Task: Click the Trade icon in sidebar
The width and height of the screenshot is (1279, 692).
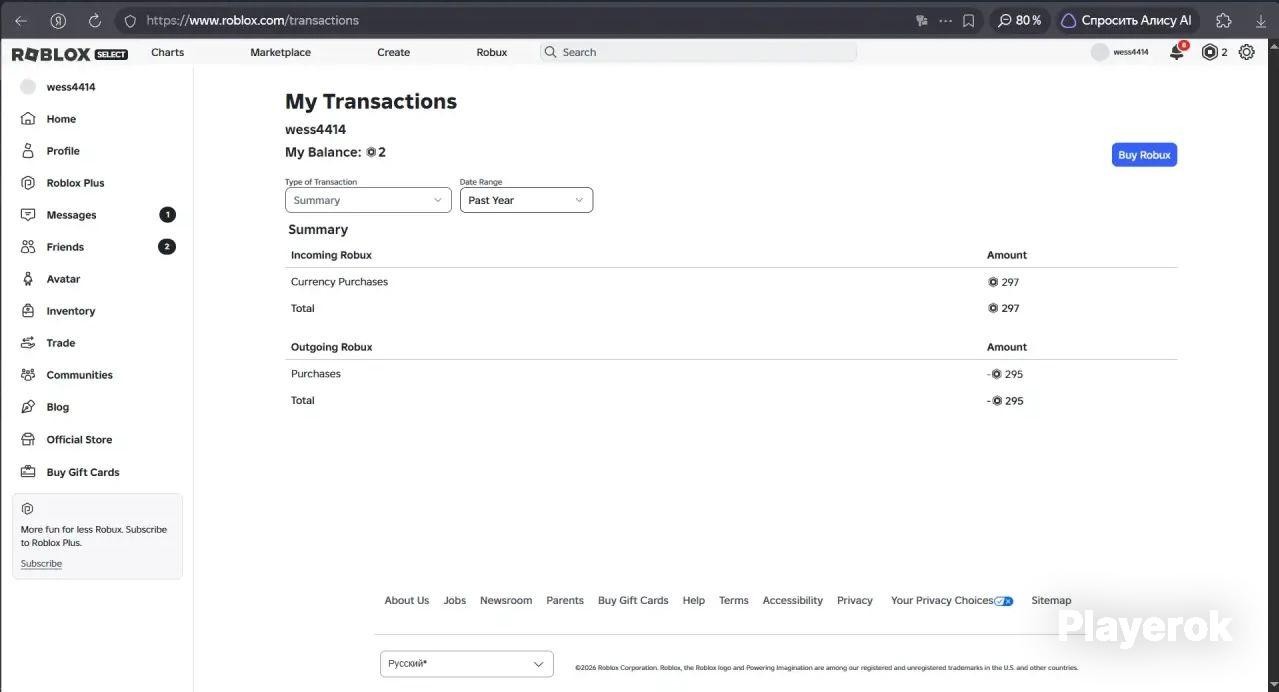Action: coord(28,343)
